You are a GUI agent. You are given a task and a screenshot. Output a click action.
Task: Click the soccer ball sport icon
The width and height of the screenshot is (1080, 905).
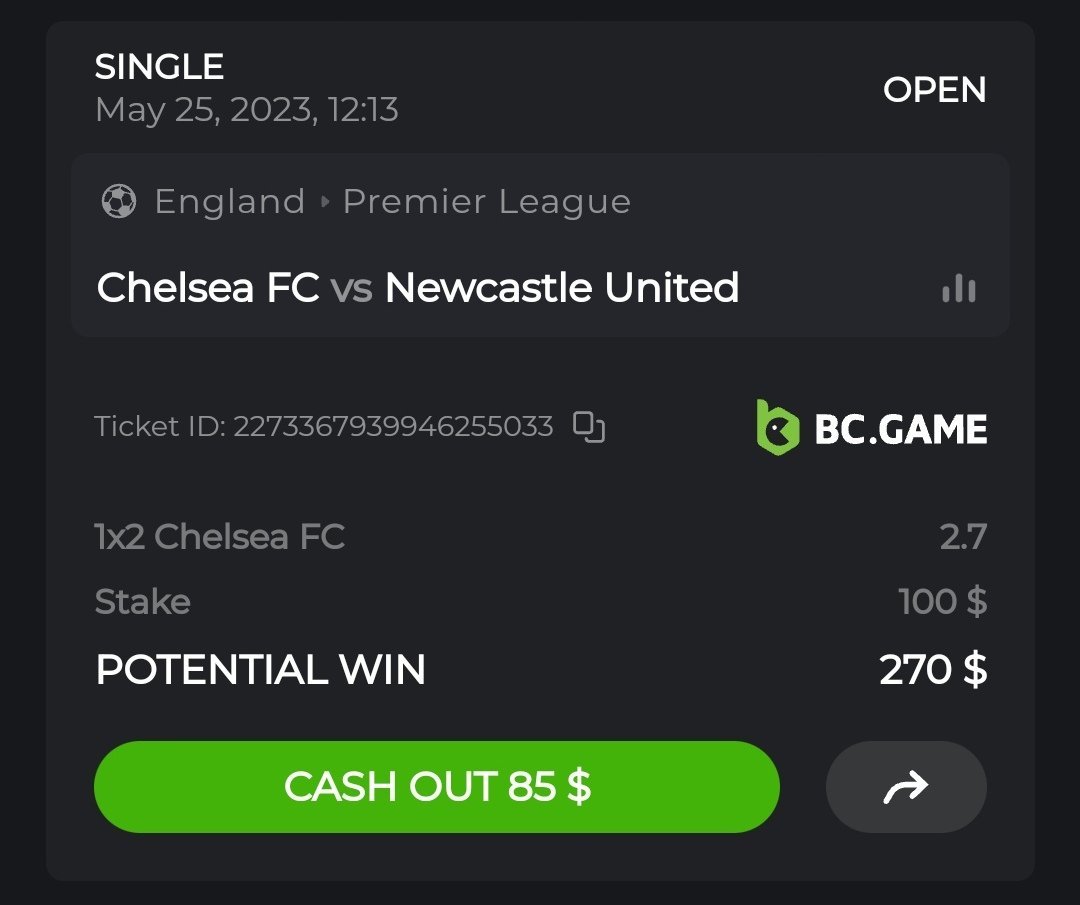(119, 202)
